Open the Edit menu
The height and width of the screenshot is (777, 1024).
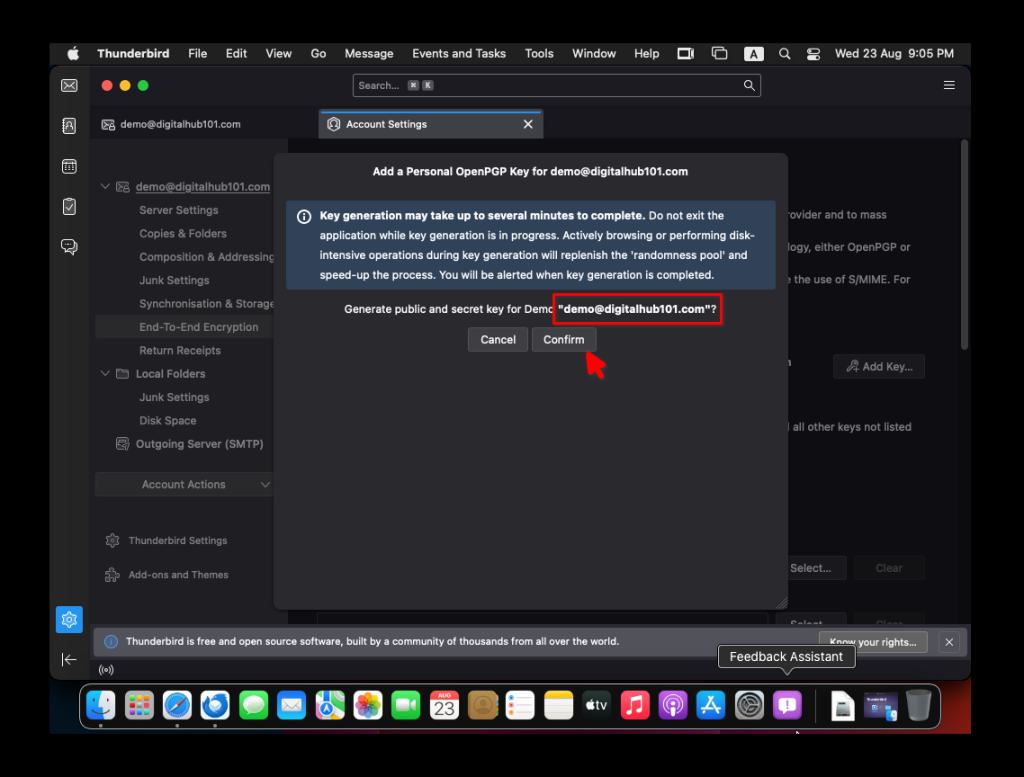coord(236,54)
